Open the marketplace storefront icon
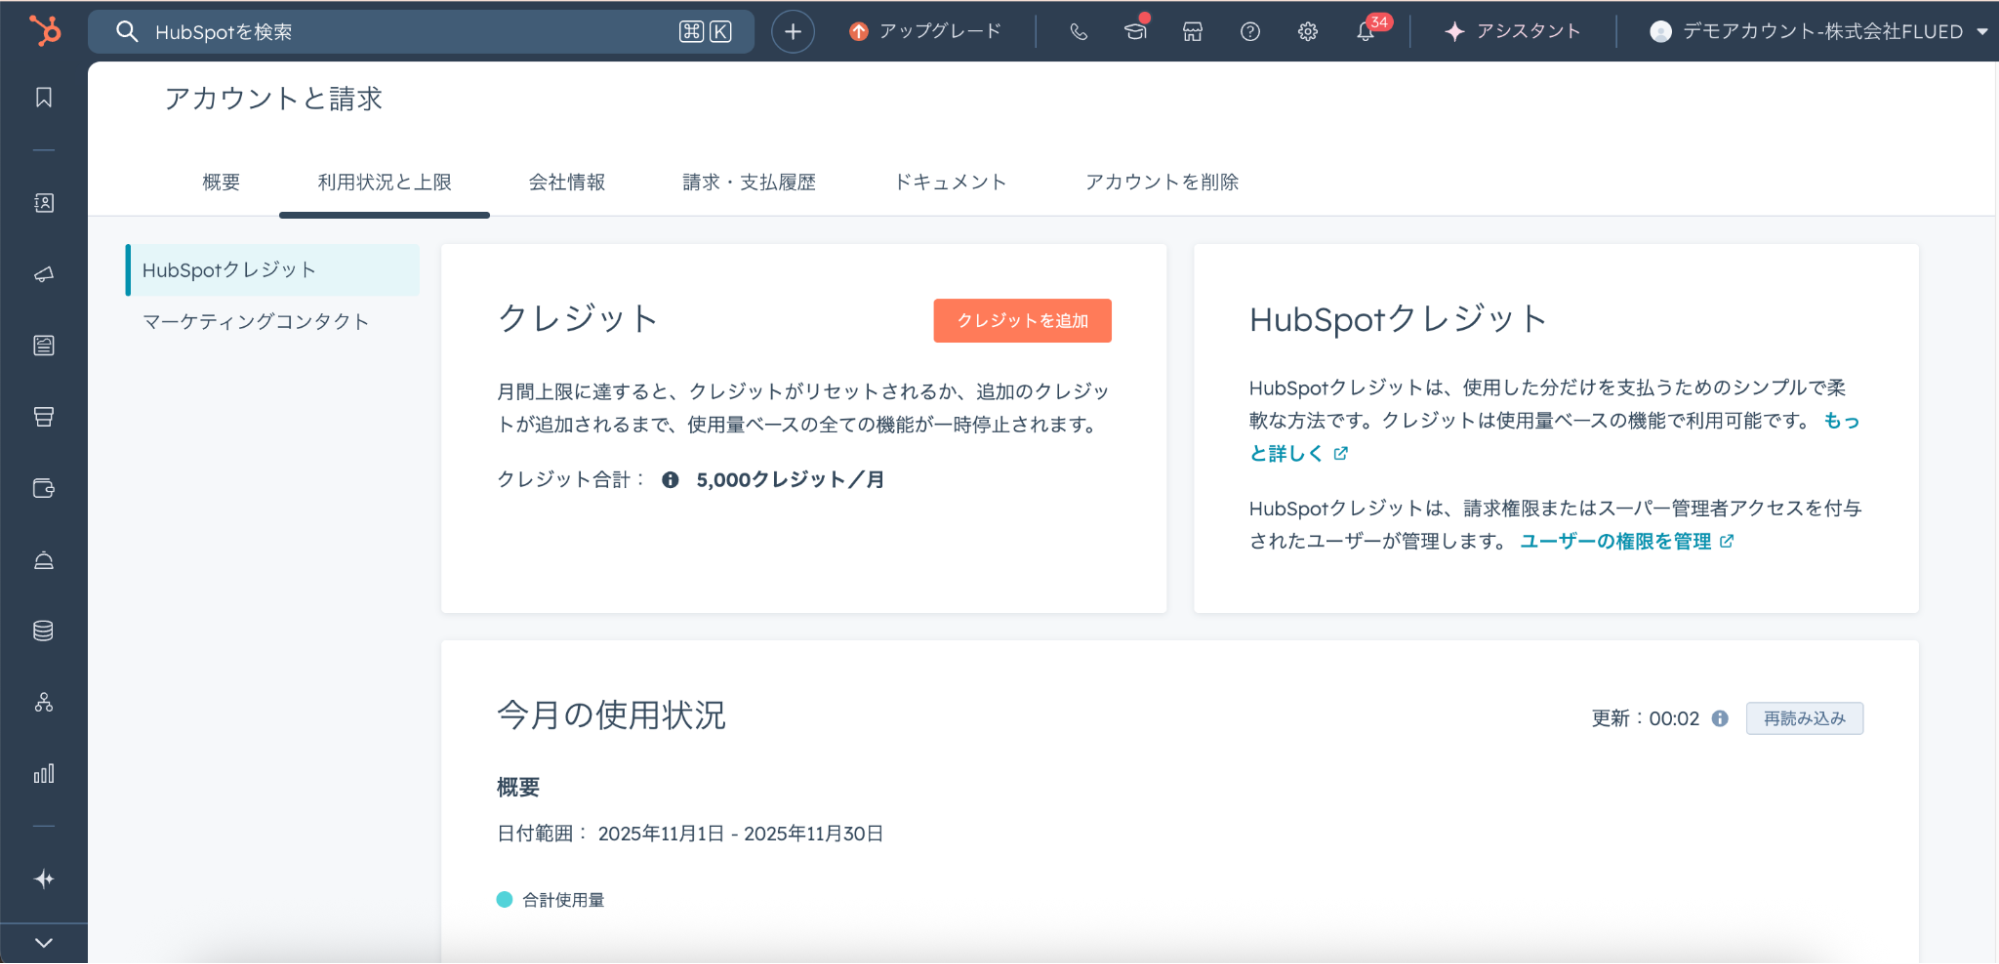 [x=1192, y=32]
